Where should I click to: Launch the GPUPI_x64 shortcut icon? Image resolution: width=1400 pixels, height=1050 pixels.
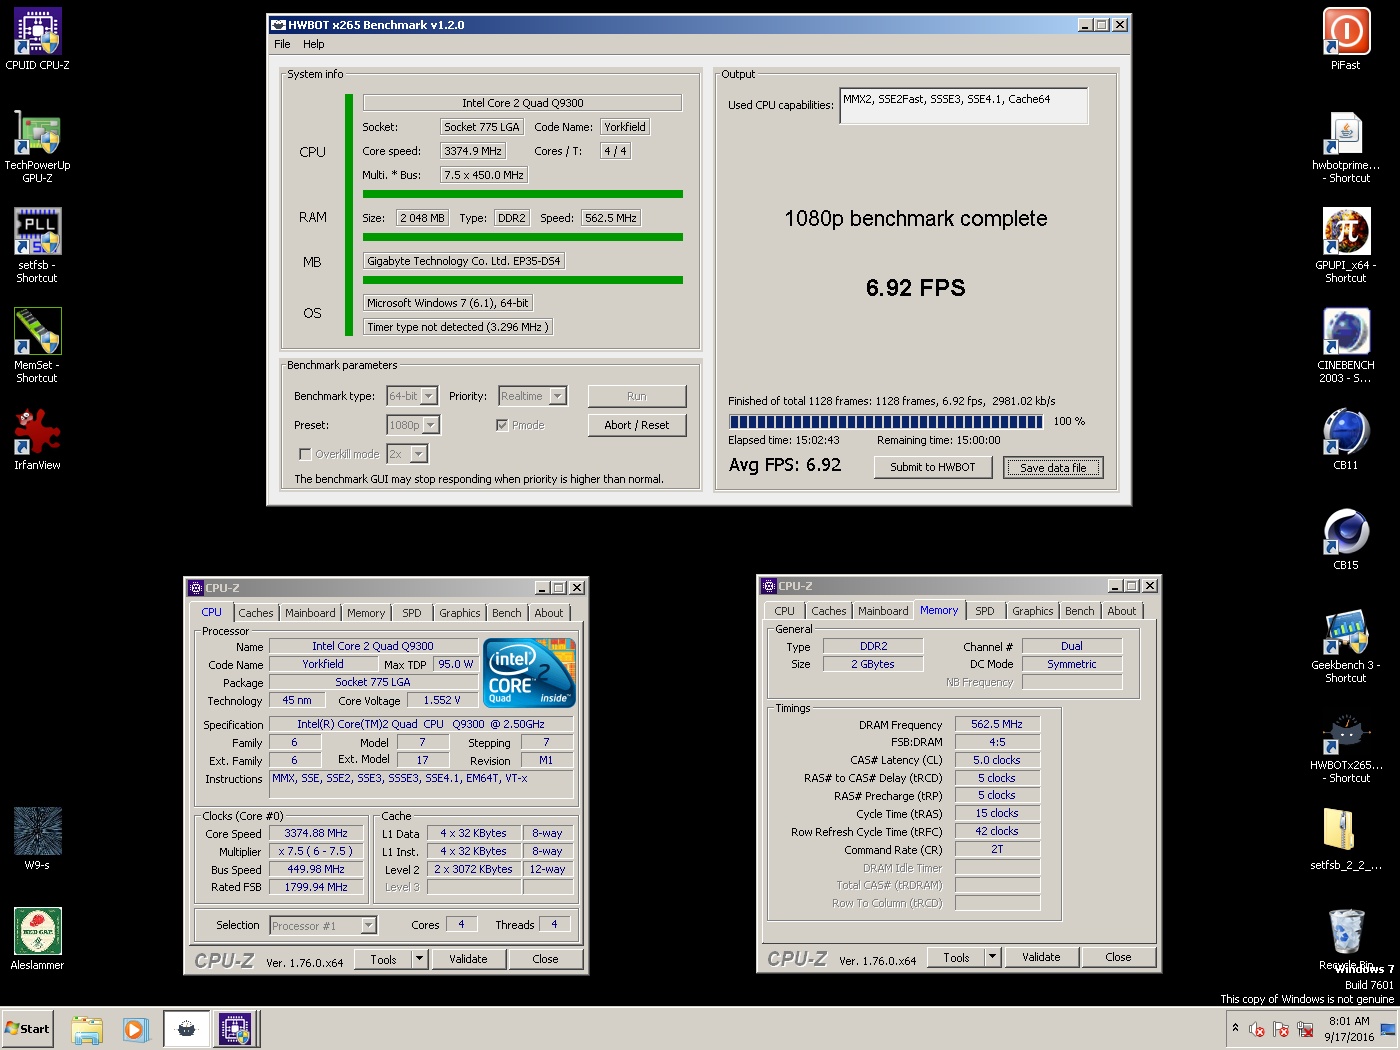tap(1346, 245)
